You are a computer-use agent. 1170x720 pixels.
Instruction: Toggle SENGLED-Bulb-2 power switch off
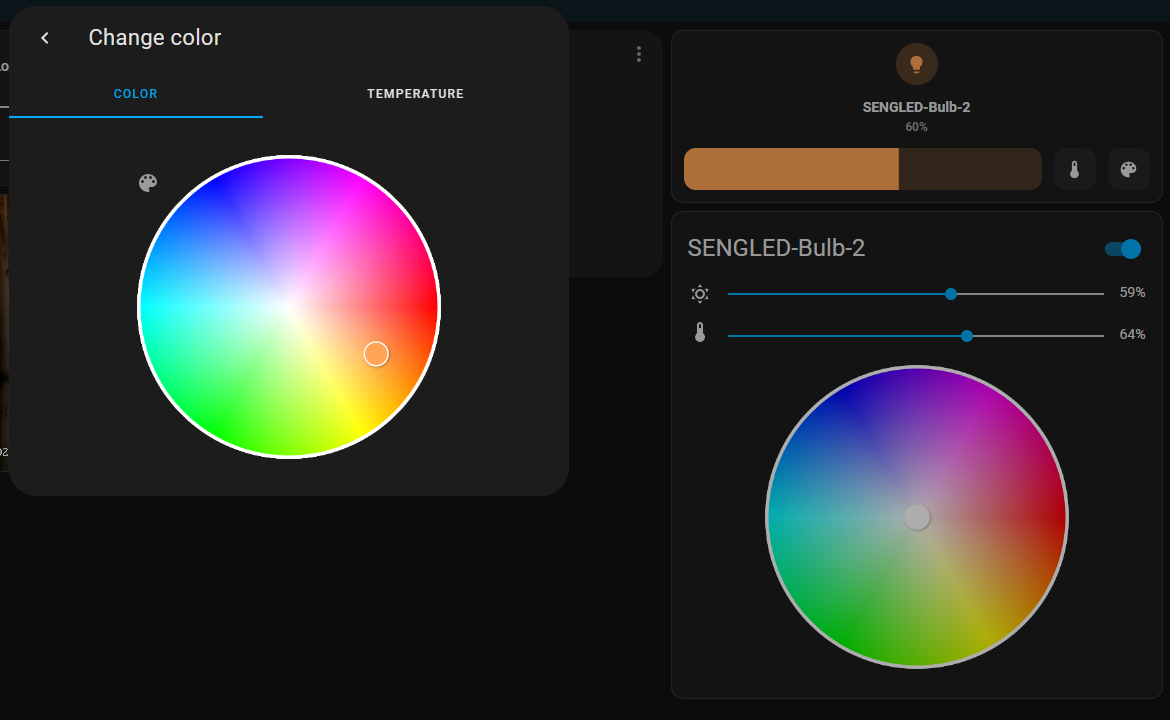point(1123,248)
